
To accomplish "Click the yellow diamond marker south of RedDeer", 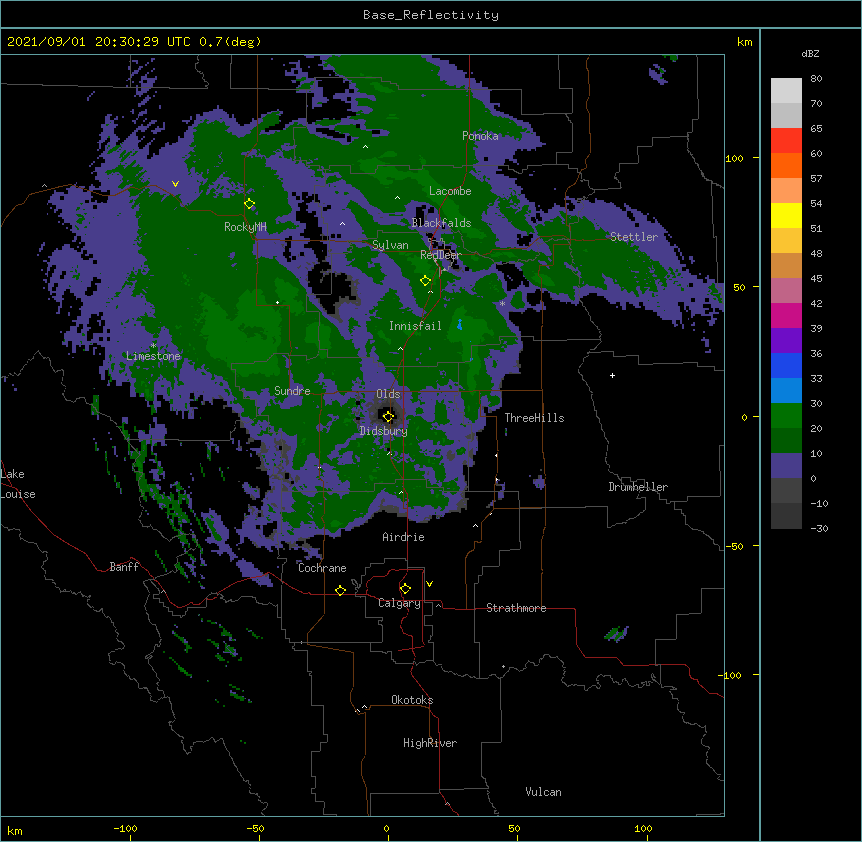I will (x=426, y=281).
